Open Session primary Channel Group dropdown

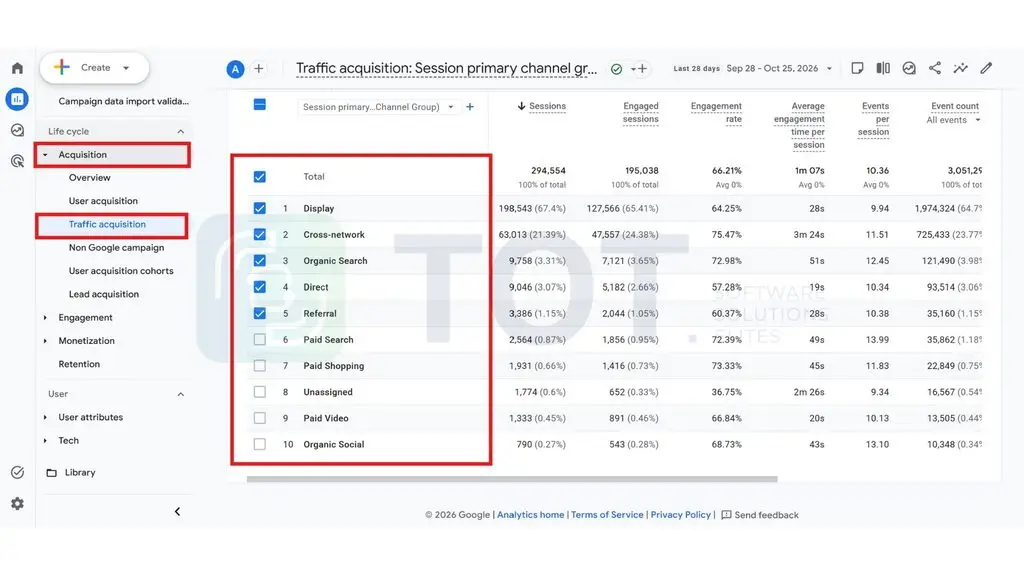click(378, 106)
